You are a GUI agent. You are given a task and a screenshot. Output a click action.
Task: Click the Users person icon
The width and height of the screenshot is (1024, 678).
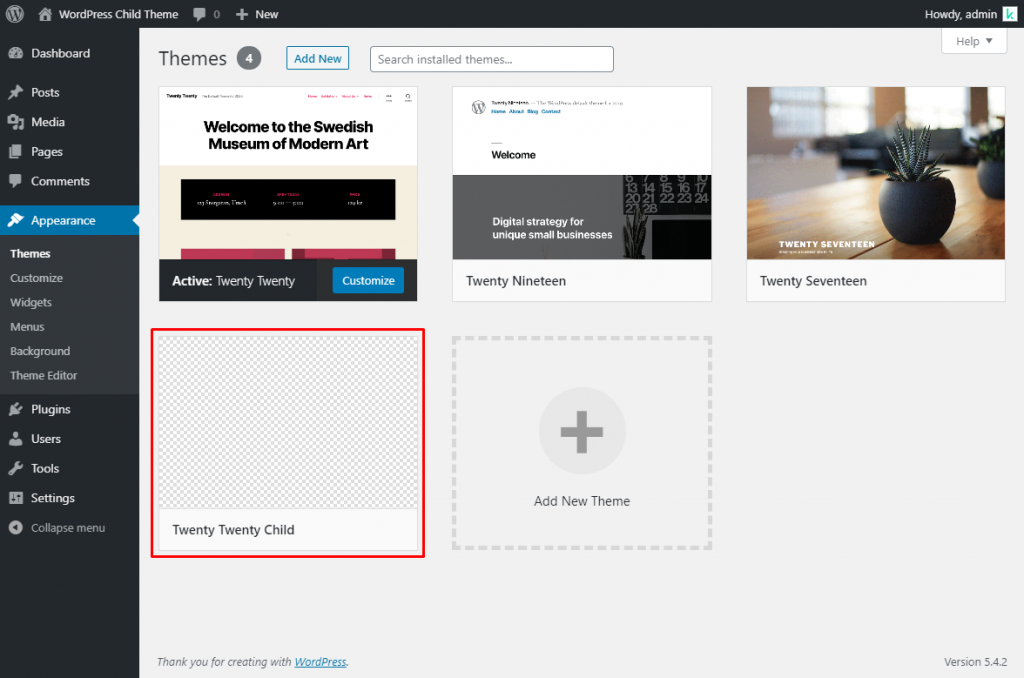(x=16, y=439)
